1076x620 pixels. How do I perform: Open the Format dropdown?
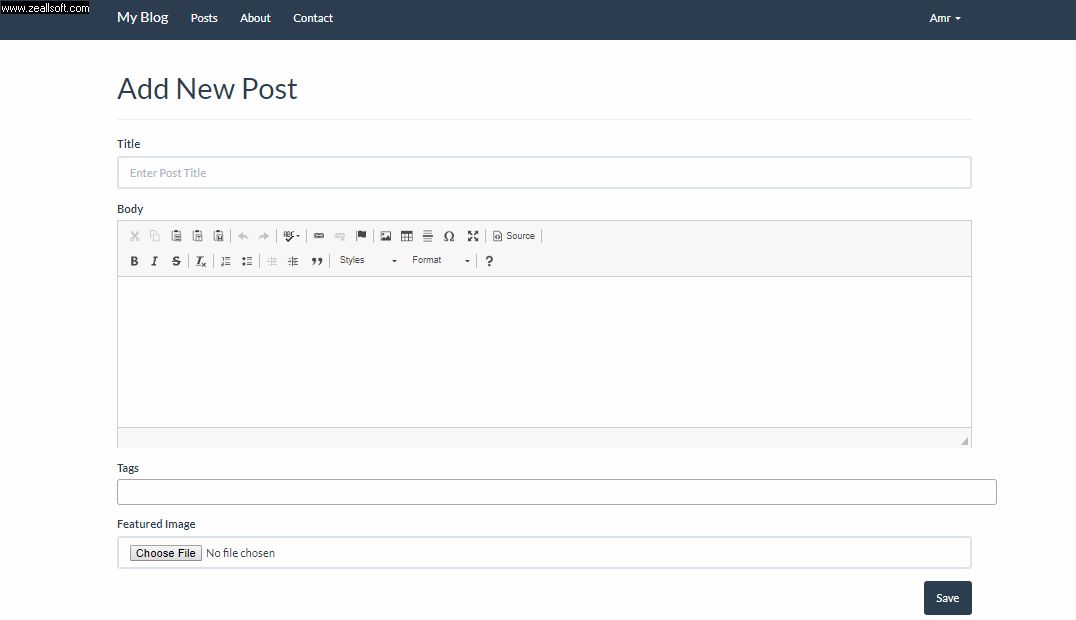click(x=441, y=260)
